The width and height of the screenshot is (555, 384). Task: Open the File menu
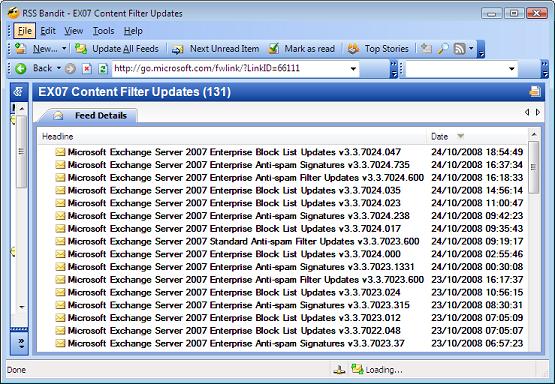24,31
